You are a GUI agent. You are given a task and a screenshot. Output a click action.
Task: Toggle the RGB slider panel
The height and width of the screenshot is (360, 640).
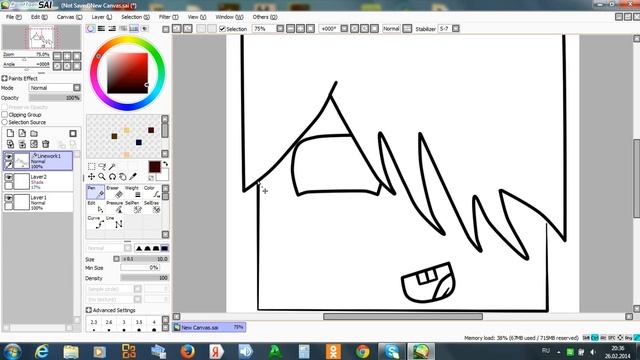[x=101, y=29]
